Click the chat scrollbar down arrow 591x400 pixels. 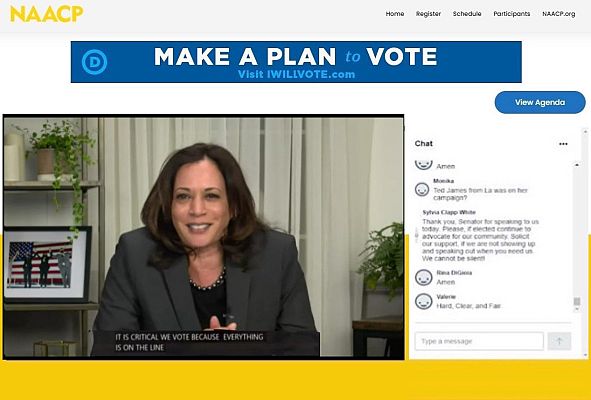(x=577, y=309)
